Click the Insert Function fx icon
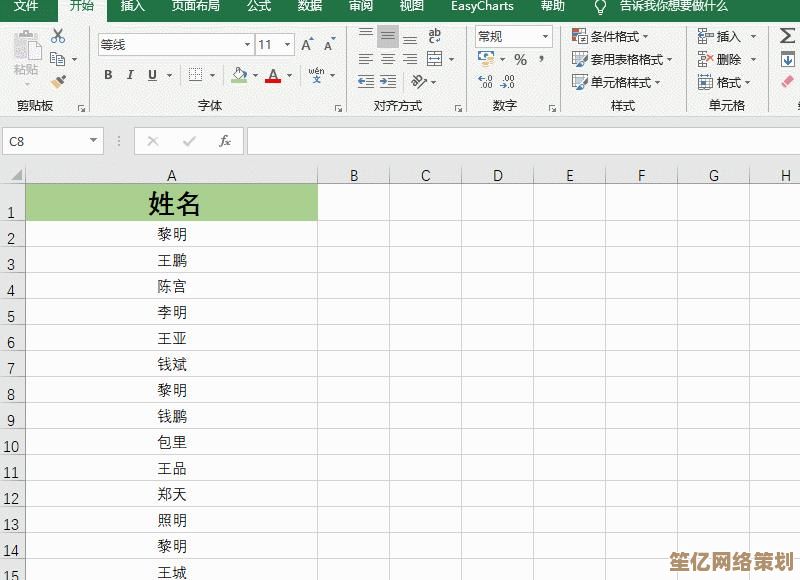The width and height of the screenshot is (800, 580). [x=225, y=141]
